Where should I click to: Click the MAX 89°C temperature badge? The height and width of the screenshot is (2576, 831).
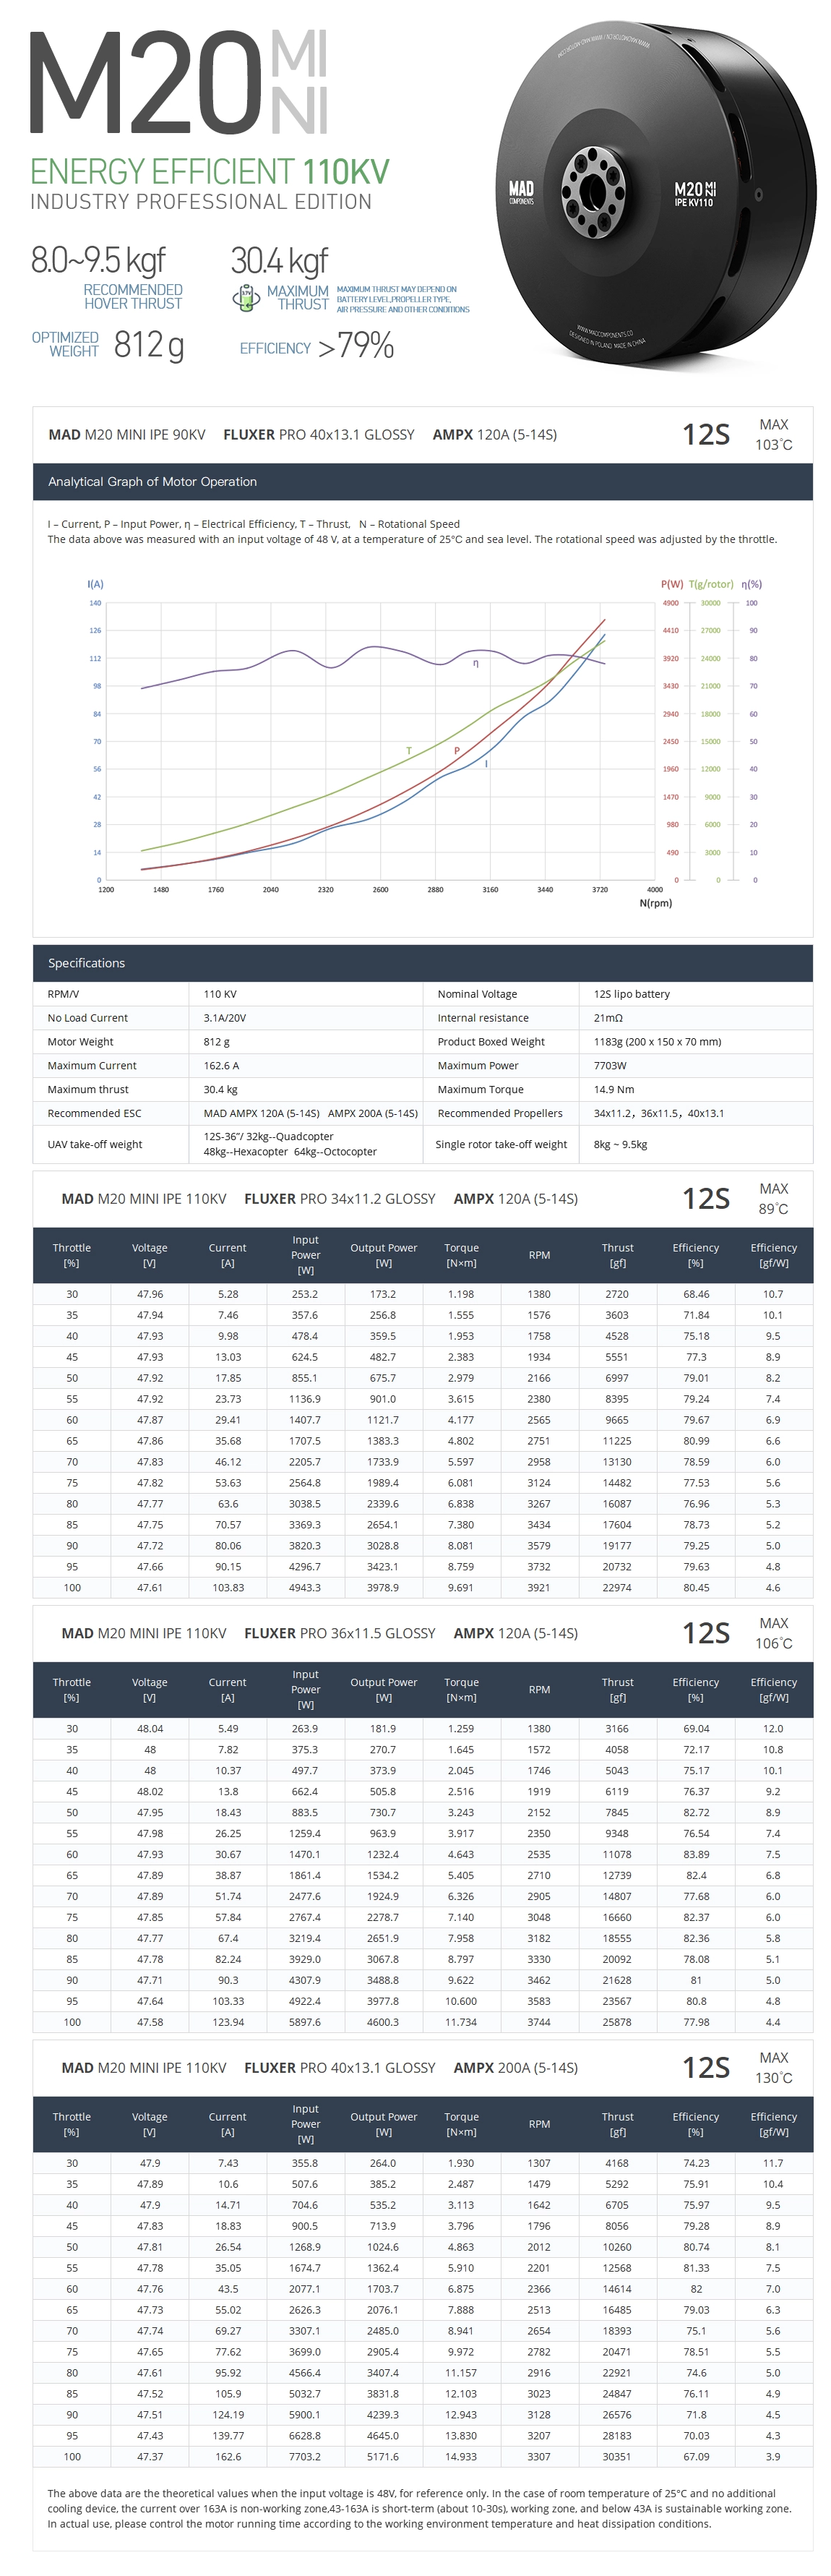[x=773, y=1198]
